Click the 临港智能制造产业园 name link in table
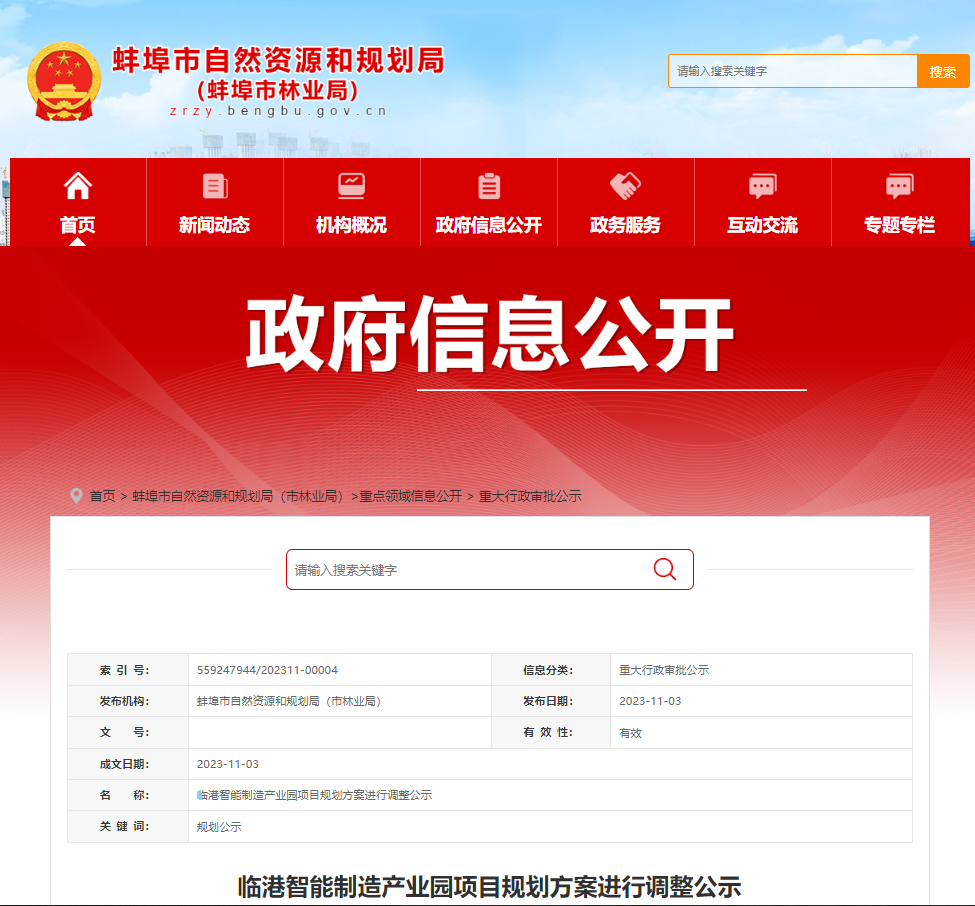975x906 pixels. tap(314, 795)
